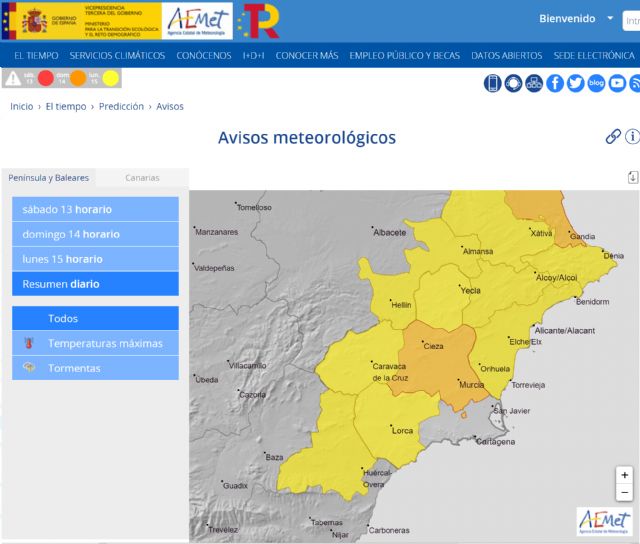640x544 pixels.
Task: Click the warning triangle alerts icon
Action: click(13, 78)
